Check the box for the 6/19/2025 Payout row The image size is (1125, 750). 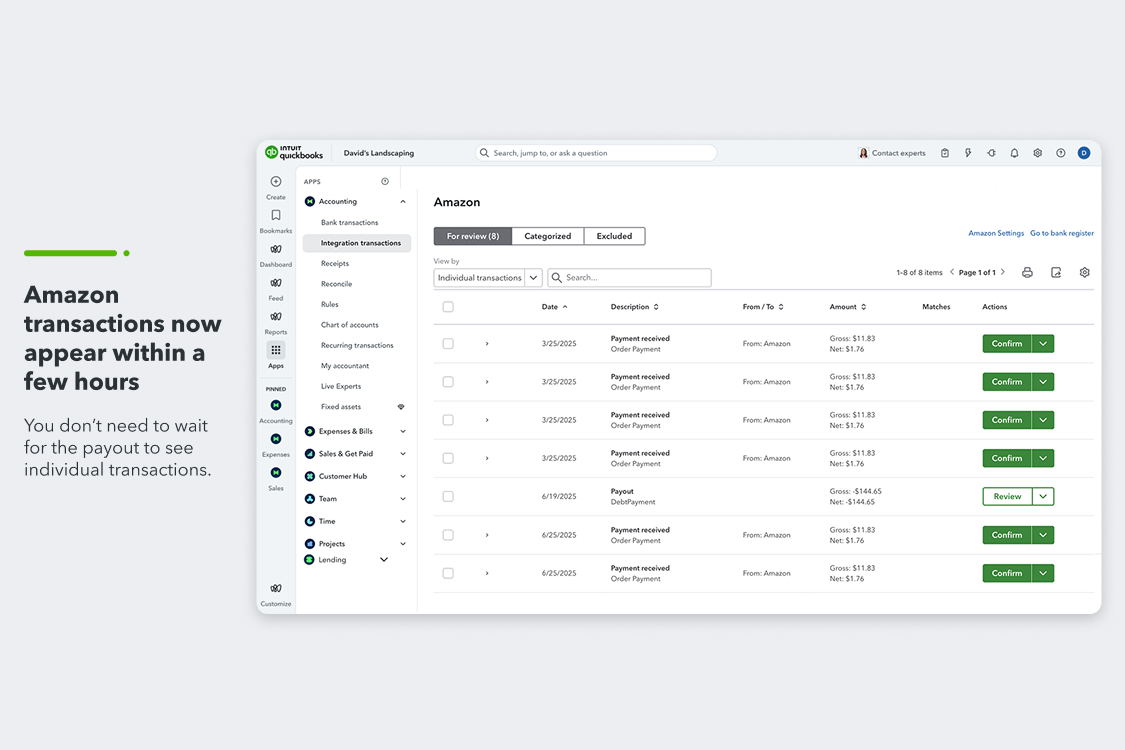point(448,497)
